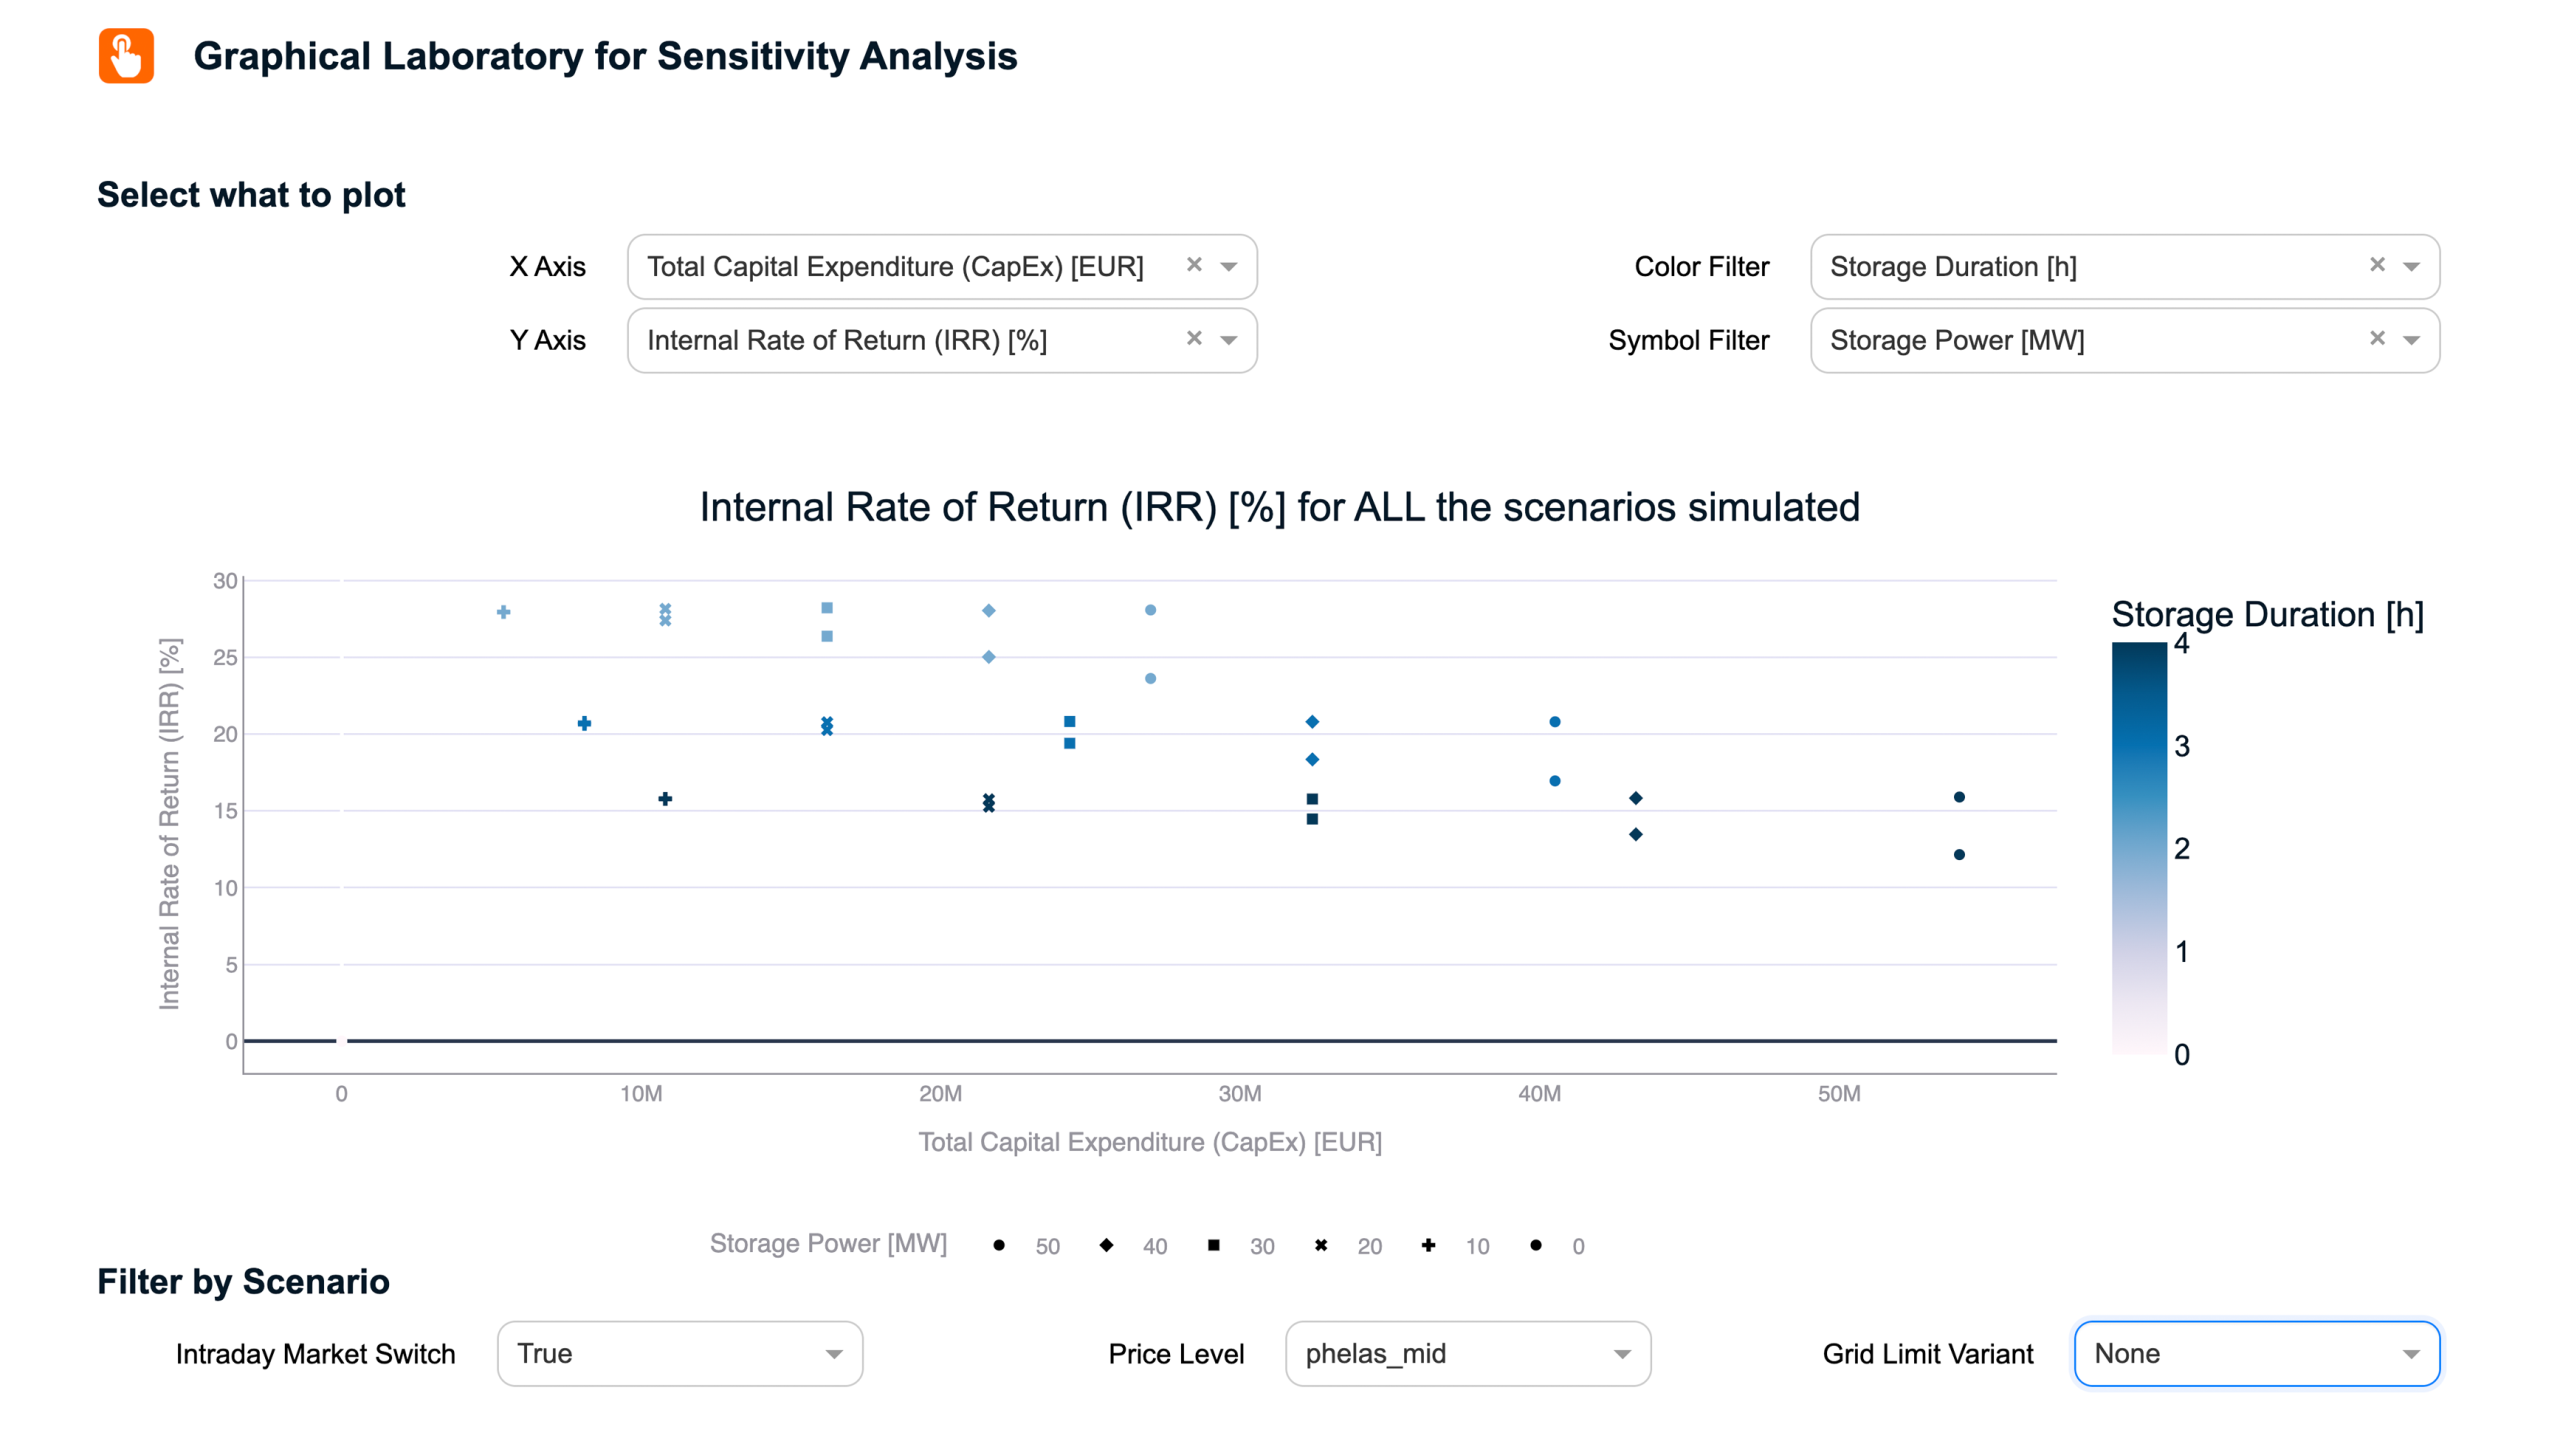Clear the Color Filter selection

click(x=2376, y=265)
